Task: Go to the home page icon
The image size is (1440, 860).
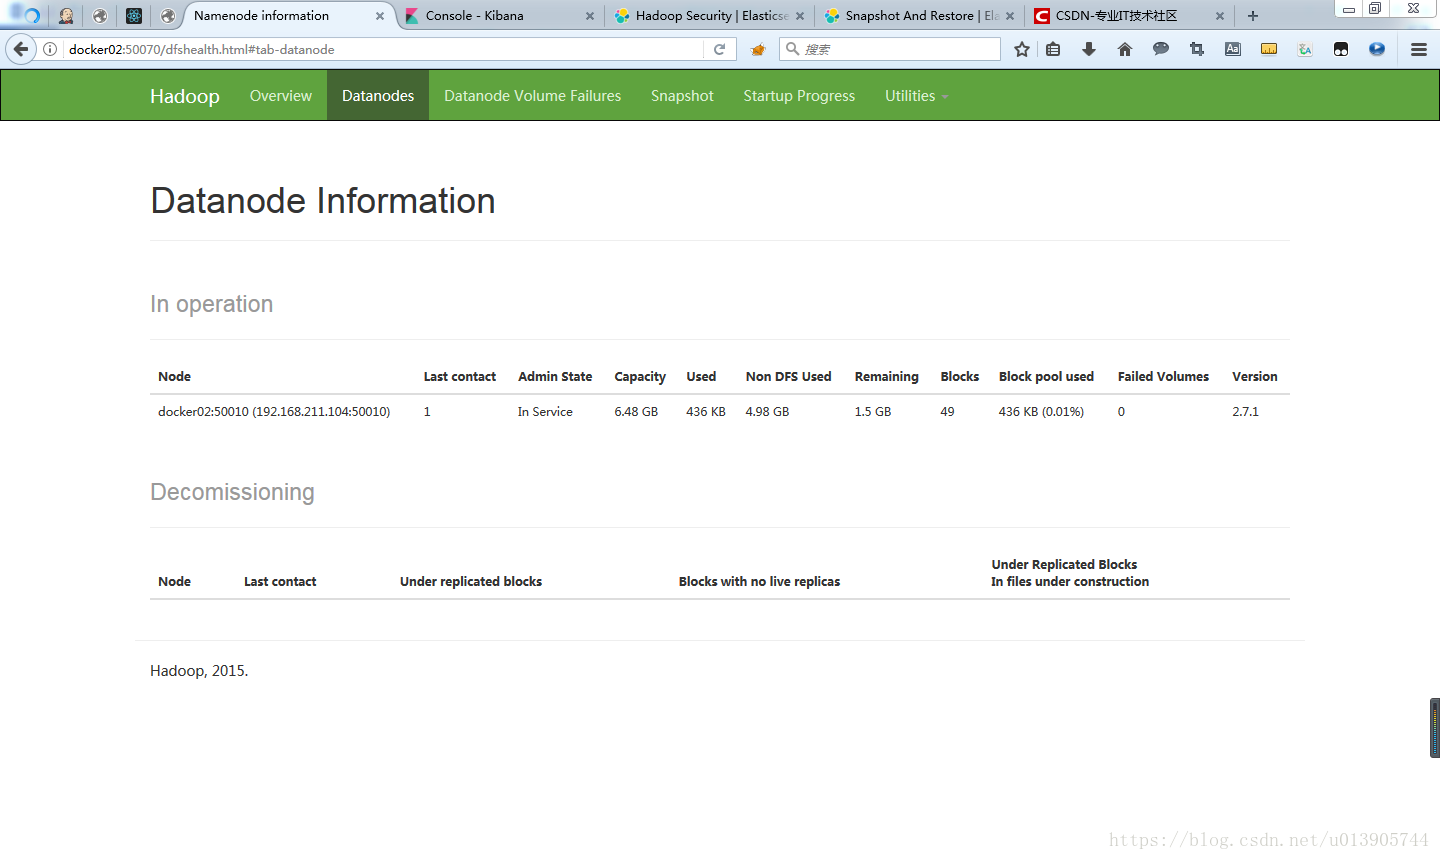Action: click(1125, 49)
